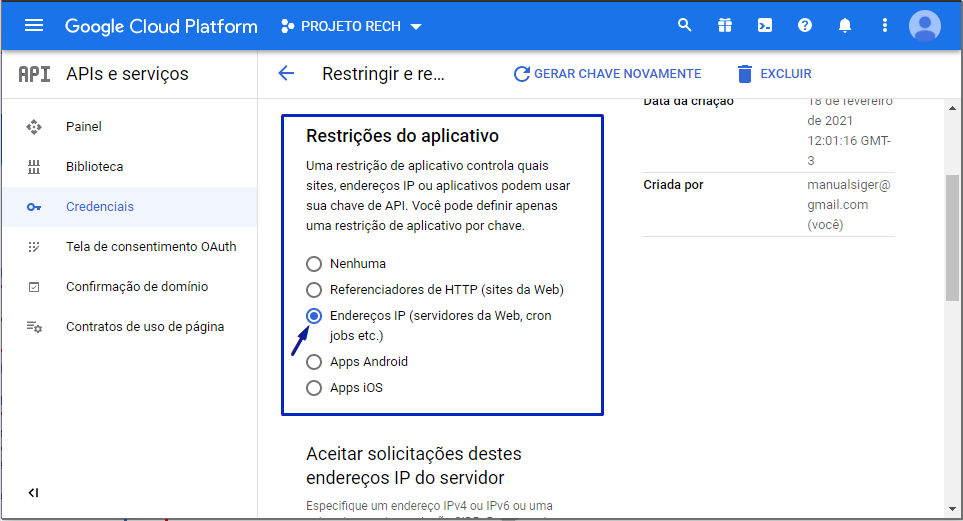Click the 'Criada por' label
The width and height of the screenshot is (963, 521).
673,184
